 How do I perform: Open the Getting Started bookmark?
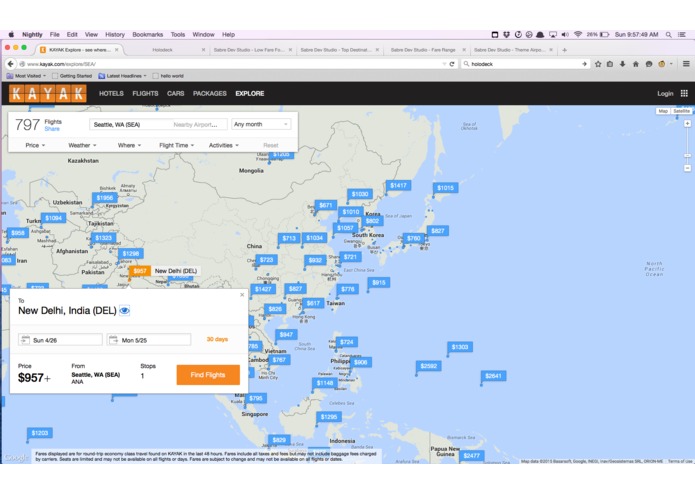click(72, 76)
